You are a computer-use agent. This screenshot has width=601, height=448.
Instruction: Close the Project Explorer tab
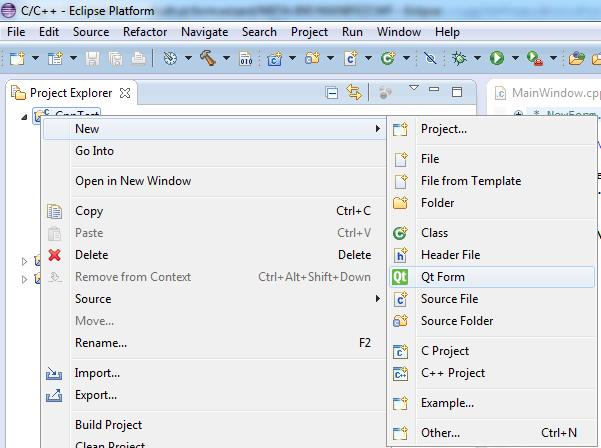click(125, 93)
